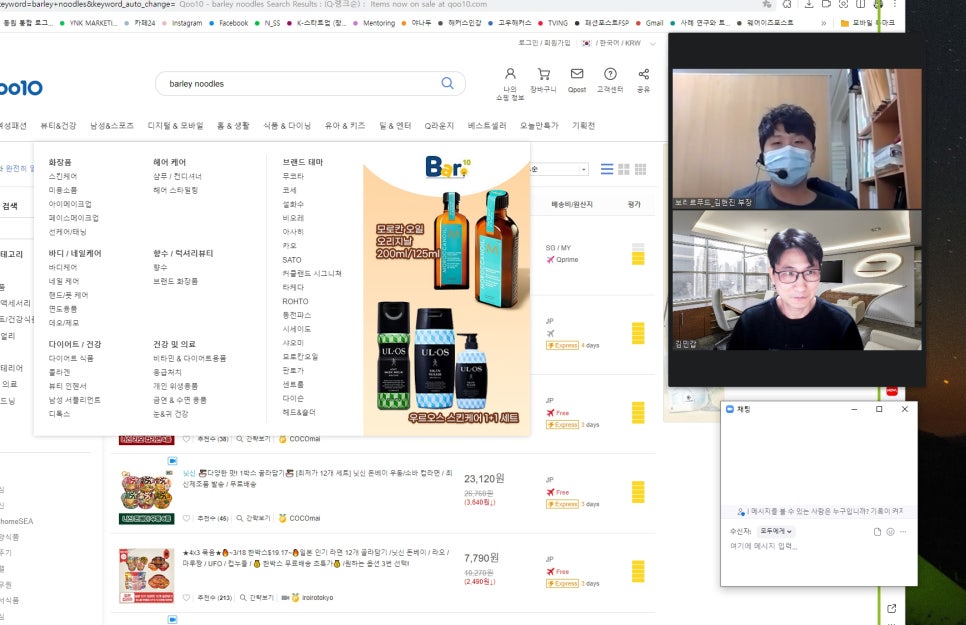Click the 김민갑 Zoom video tile

click(x=797, y=280)
